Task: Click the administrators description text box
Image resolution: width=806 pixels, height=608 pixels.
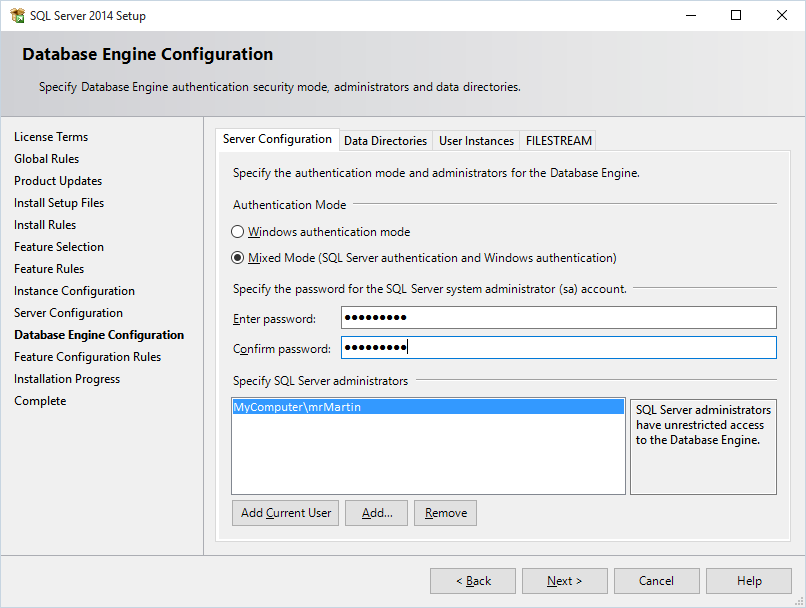Action: point(703,447)
